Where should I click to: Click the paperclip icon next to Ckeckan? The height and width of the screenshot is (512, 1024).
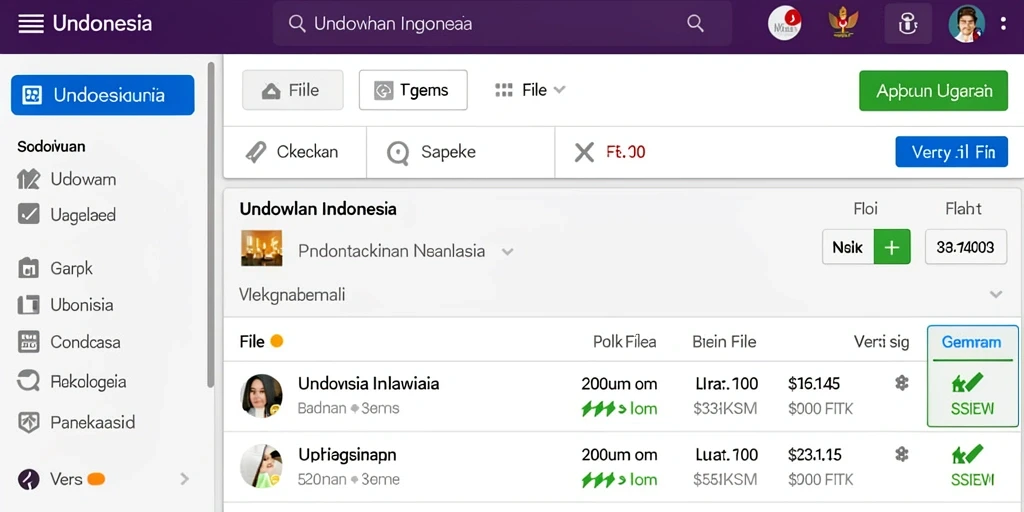click(x=255, y=152)
